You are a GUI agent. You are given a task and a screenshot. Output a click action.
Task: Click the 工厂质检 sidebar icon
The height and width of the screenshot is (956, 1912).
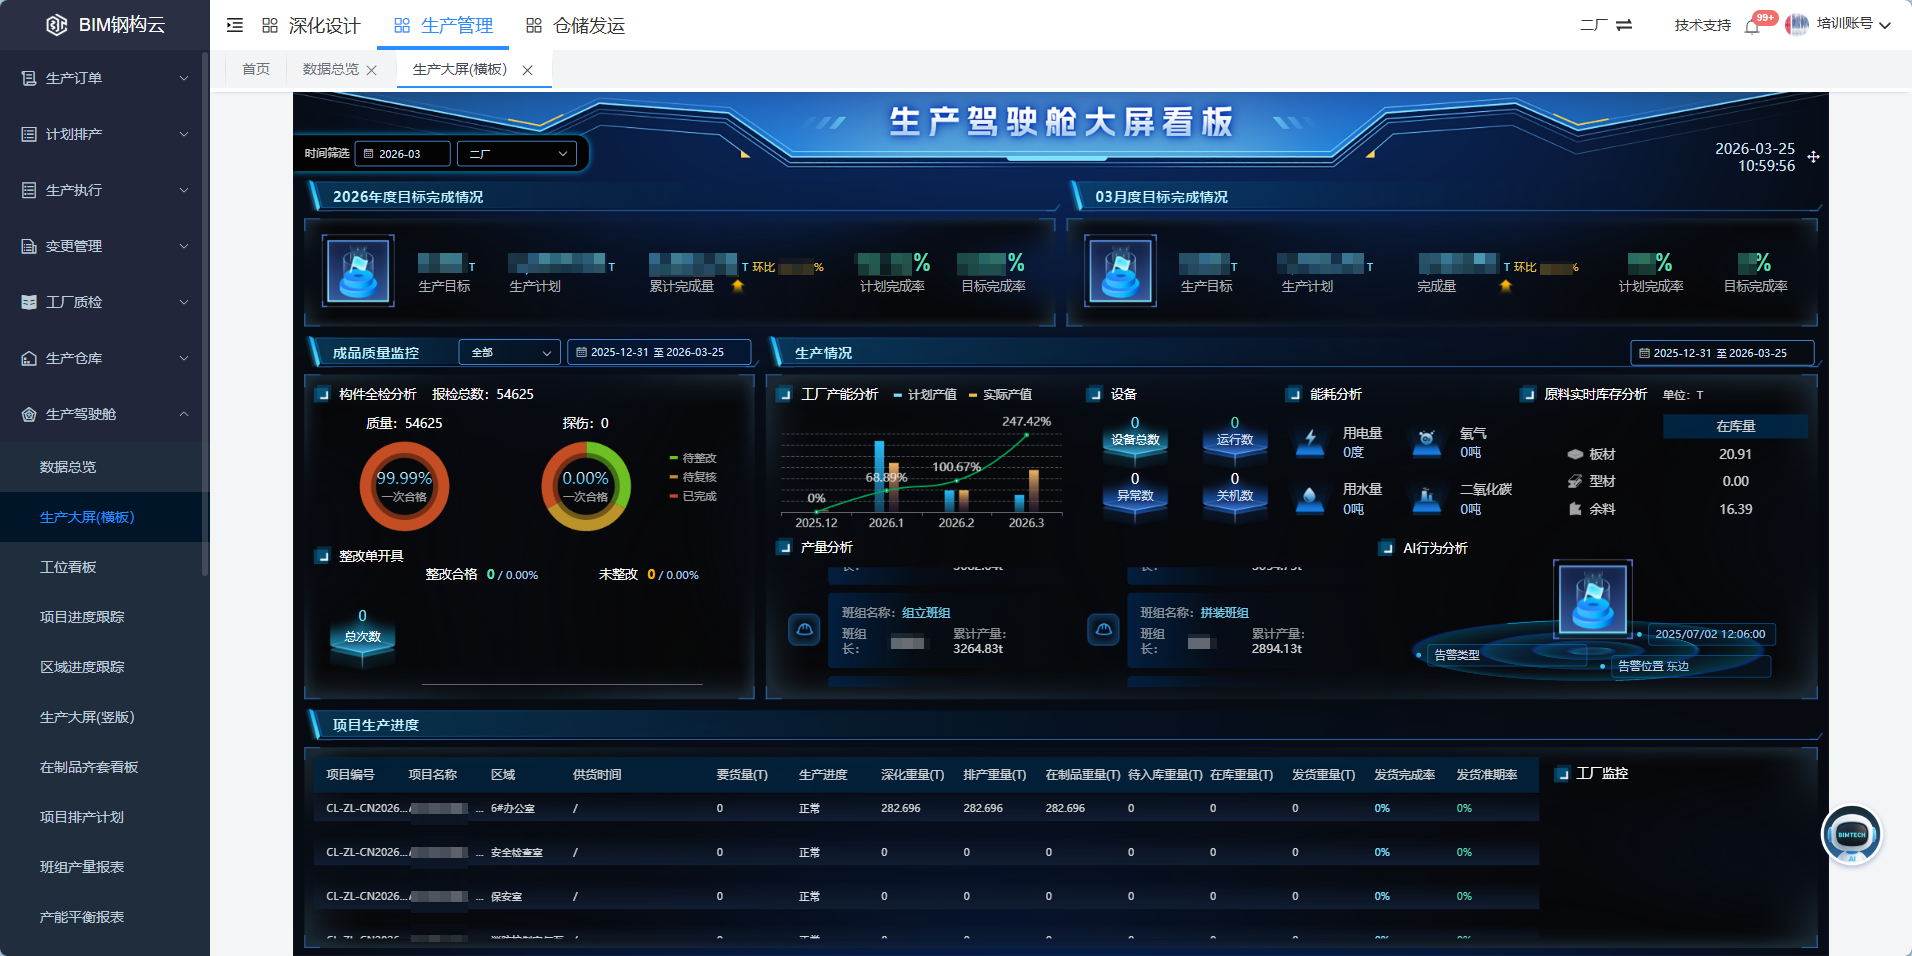tap(29, 302)
